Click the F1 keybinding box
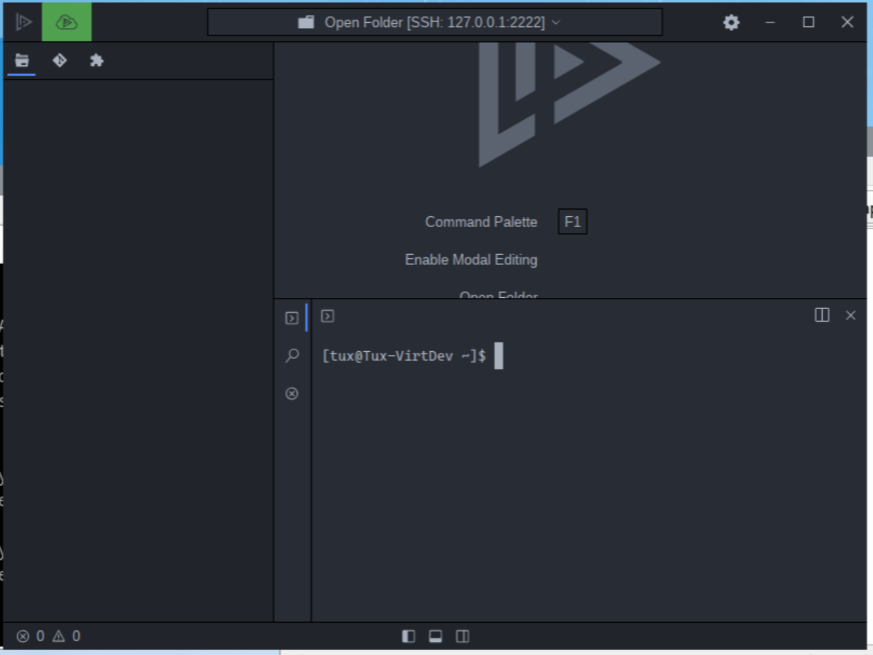The image size is (873, 655). [x=572, y=222]
